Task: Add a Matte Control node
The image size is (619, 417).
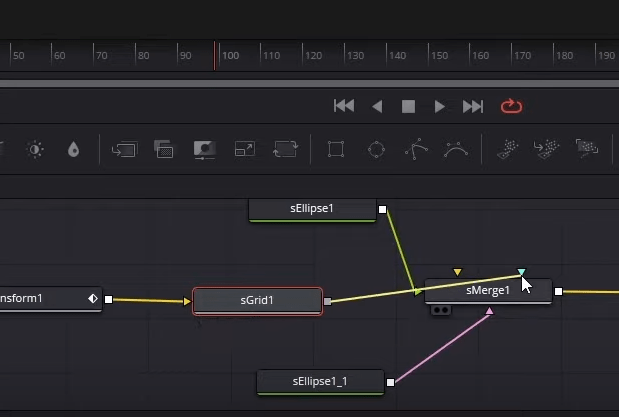Action: (x=204, y=150)
